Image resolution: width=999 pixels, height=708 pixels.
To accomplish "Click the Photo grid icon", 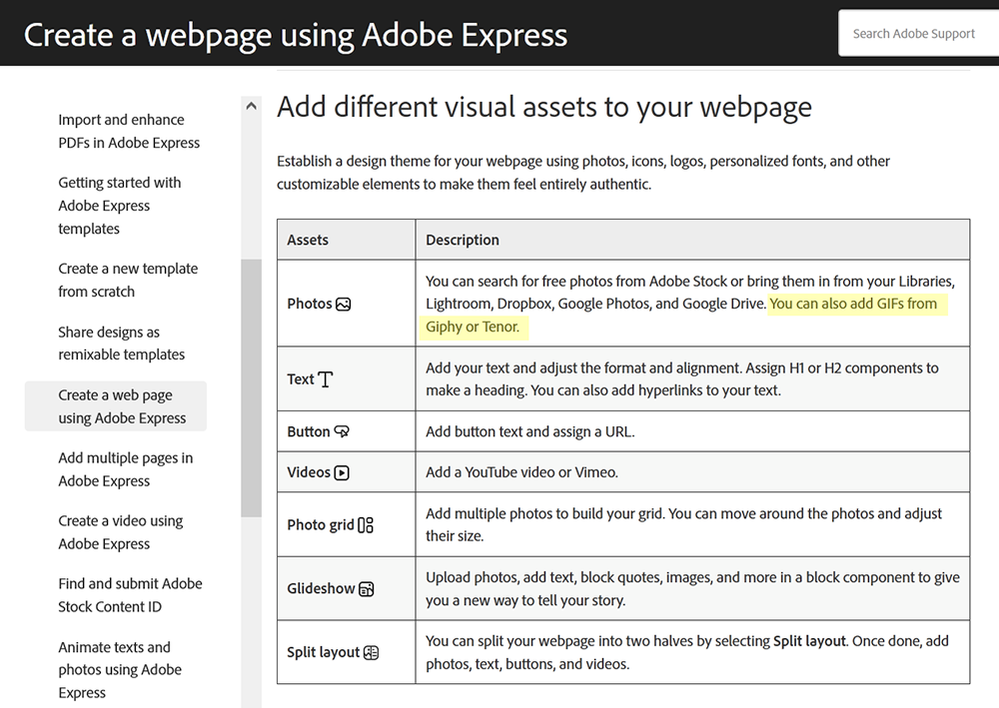I will [x=365, y=525].
